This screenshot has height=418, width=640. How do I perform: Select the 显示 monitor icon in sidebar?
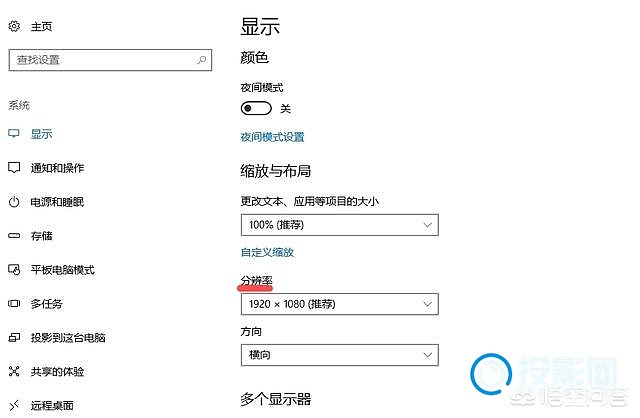[14, 133]
